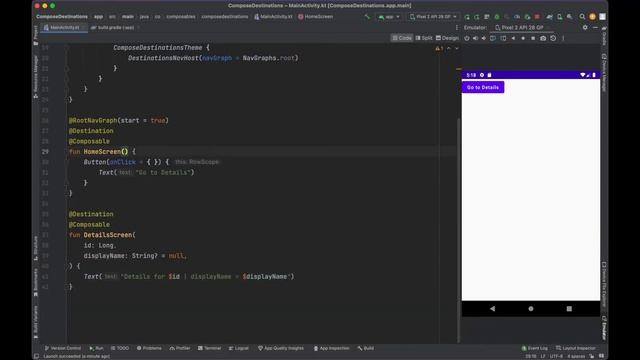Open the Pixel 2 API 28 device dropdown
Viewport: 640px width, 360px height.
click(x=433, y=17)
